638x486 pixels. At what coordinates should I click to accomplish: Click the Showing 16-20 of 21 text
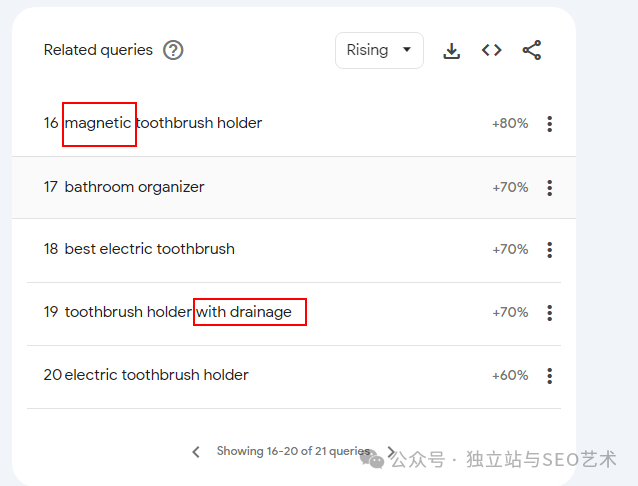click(293, 452)
